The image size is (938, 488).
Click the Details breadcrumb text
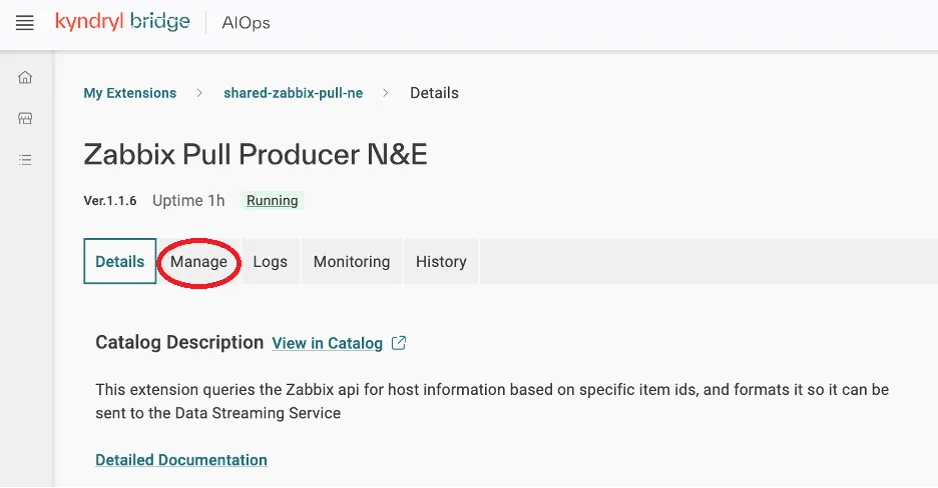click(x=434, y=93)
